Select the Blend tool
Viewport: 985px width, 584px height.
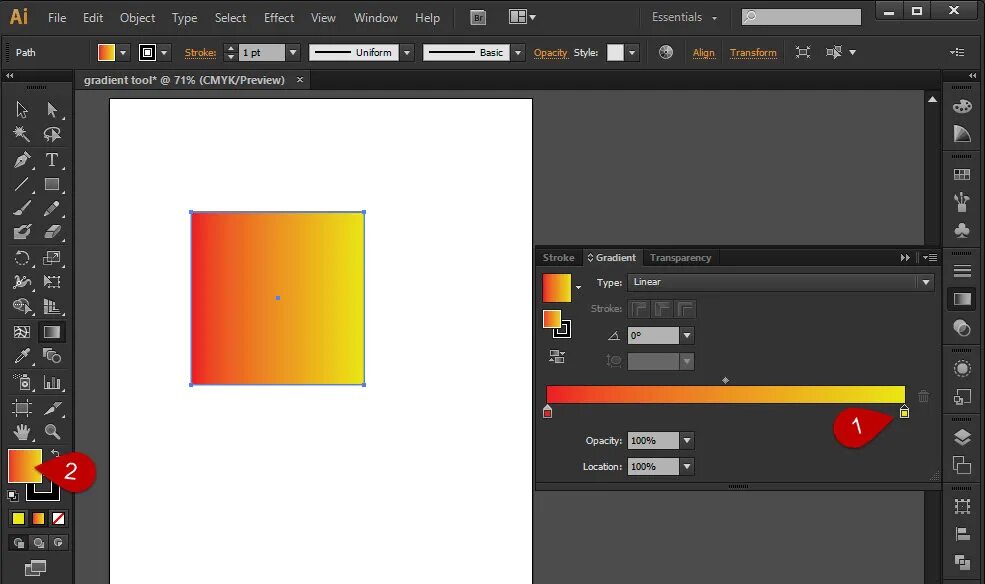coord(52,356)
